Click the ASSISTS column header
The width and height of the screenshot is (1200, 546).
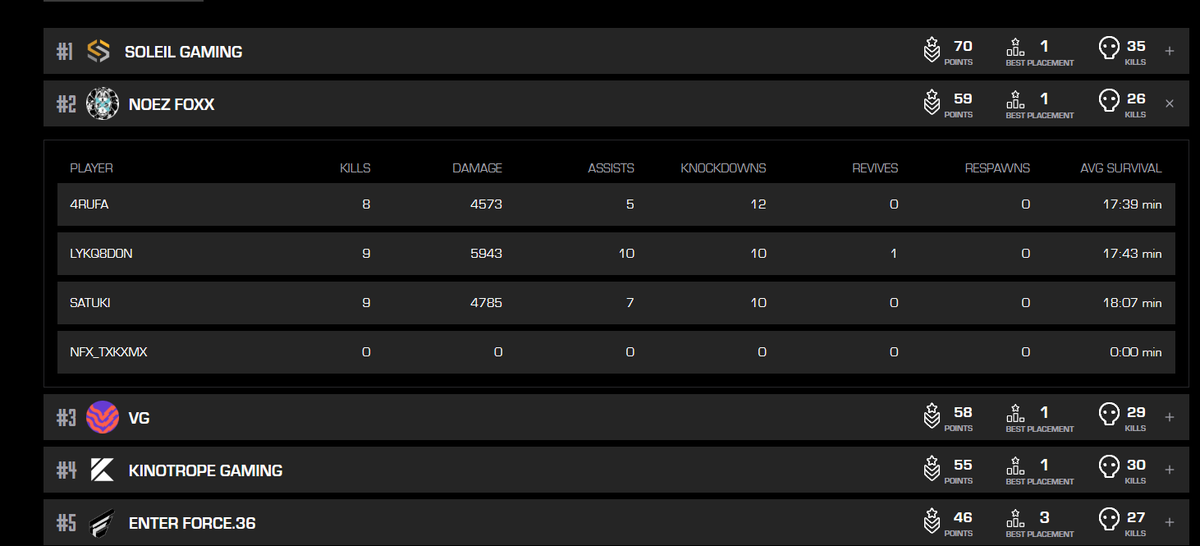click(x=611, y=168)
